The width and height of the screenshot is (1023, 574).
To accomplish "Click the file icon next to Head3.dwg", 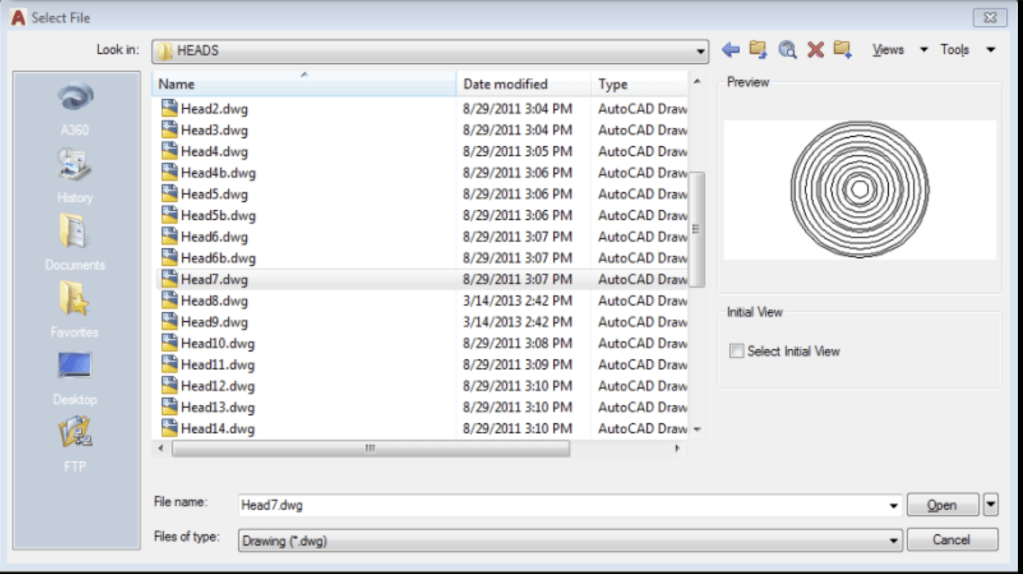I will [x=170, y=130].
